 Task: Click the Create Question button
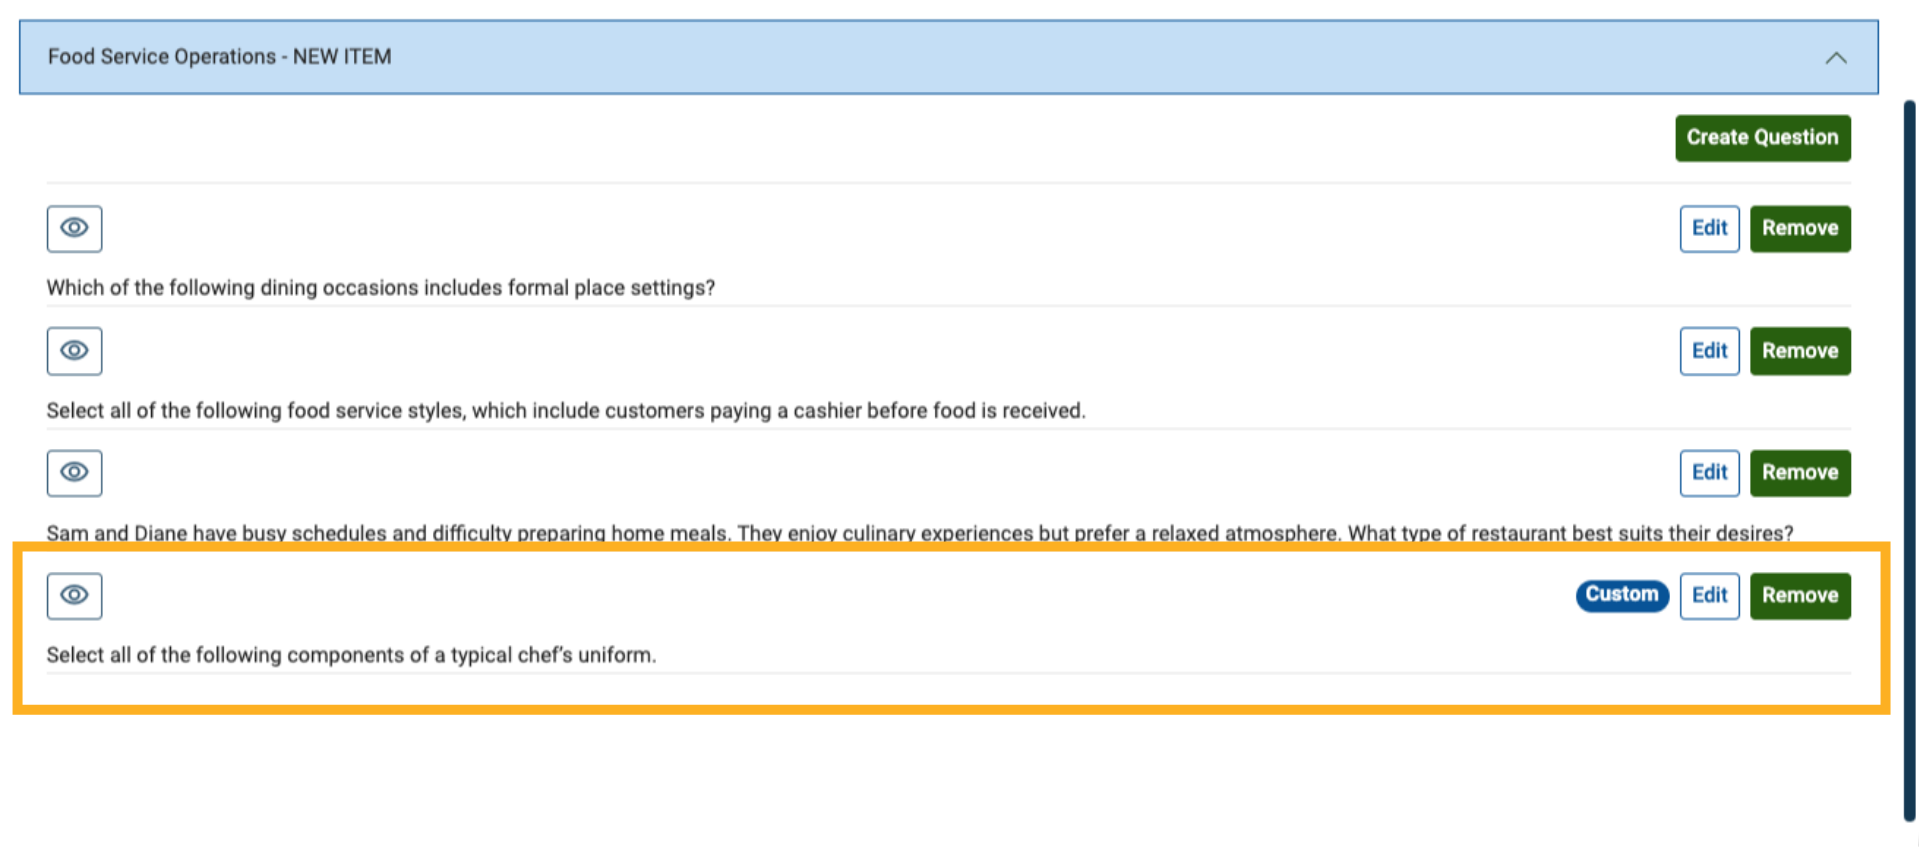pos(1762,138)
